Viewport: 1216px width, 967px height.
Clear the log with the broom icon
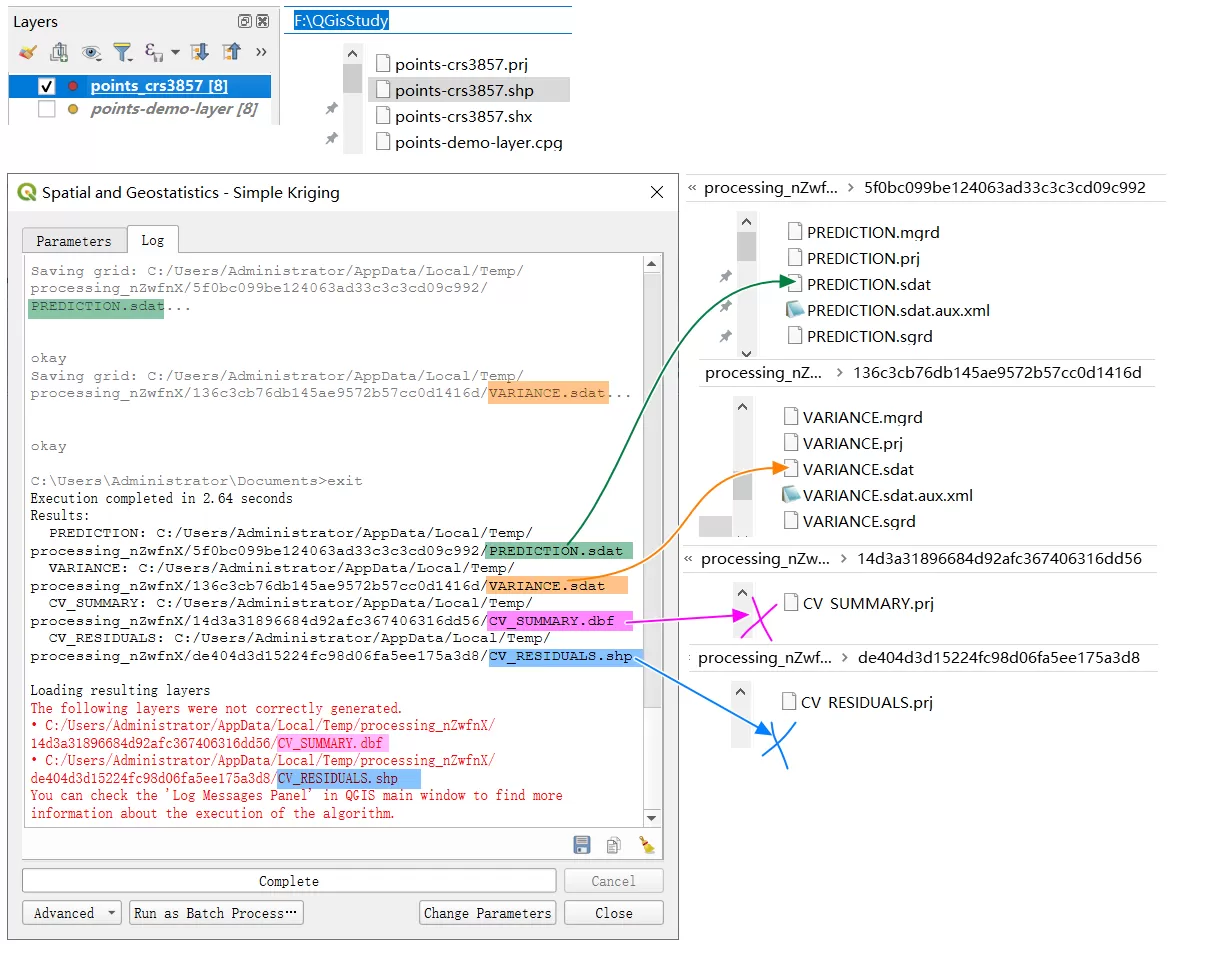tap(646, 845)
